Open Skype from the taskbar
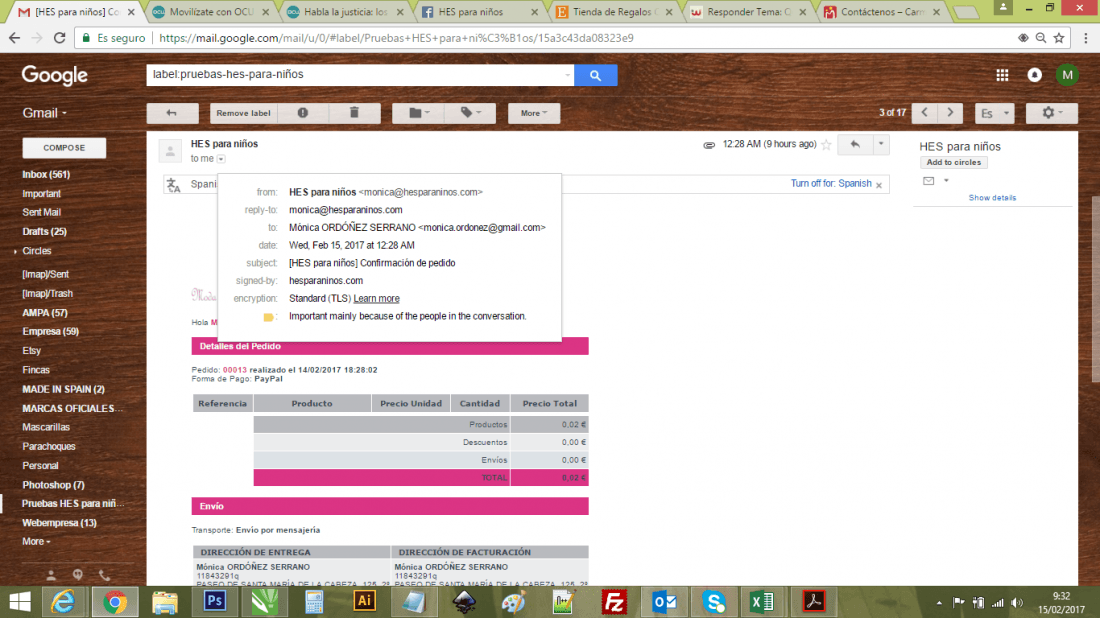 [713, 602]
